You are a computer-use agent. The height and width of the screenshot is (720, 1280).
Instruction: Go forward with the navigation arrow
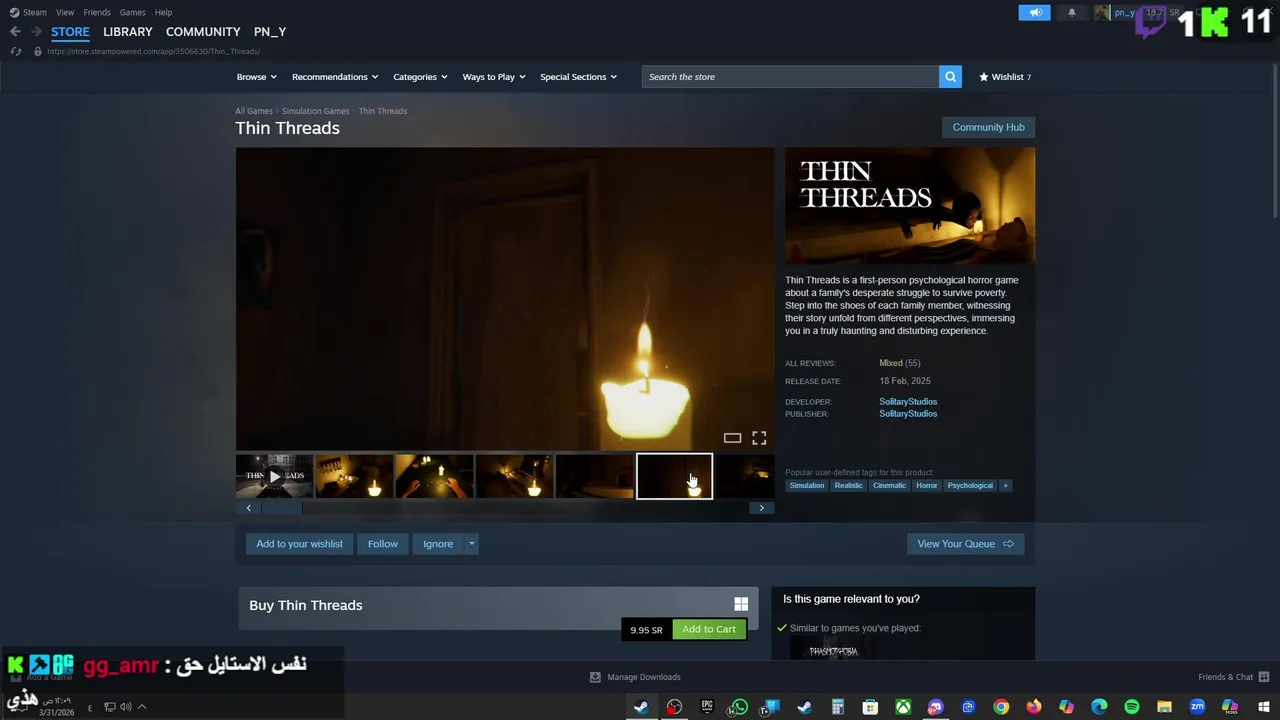[36, 32]
